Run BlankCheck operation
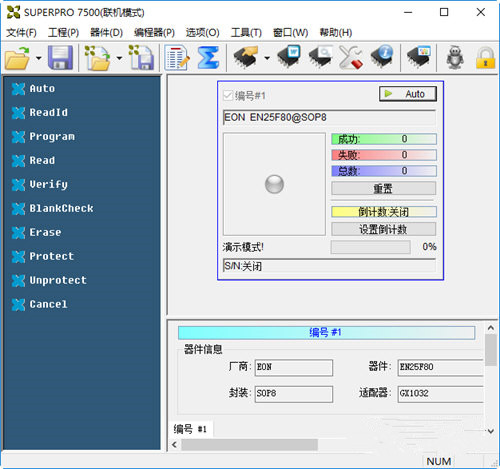This screenshot has width=500, height=469. [52, 209]
